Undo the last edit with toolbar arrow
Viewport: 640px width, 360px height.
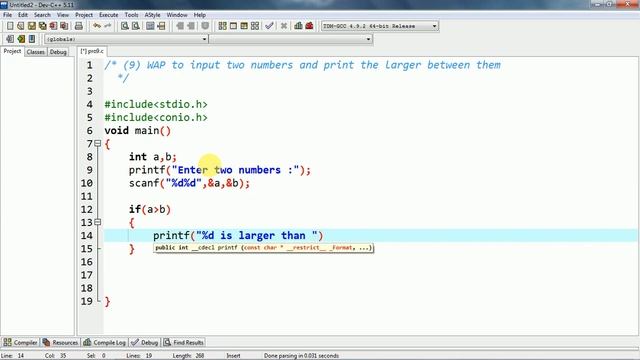click(x=97, y=26)
